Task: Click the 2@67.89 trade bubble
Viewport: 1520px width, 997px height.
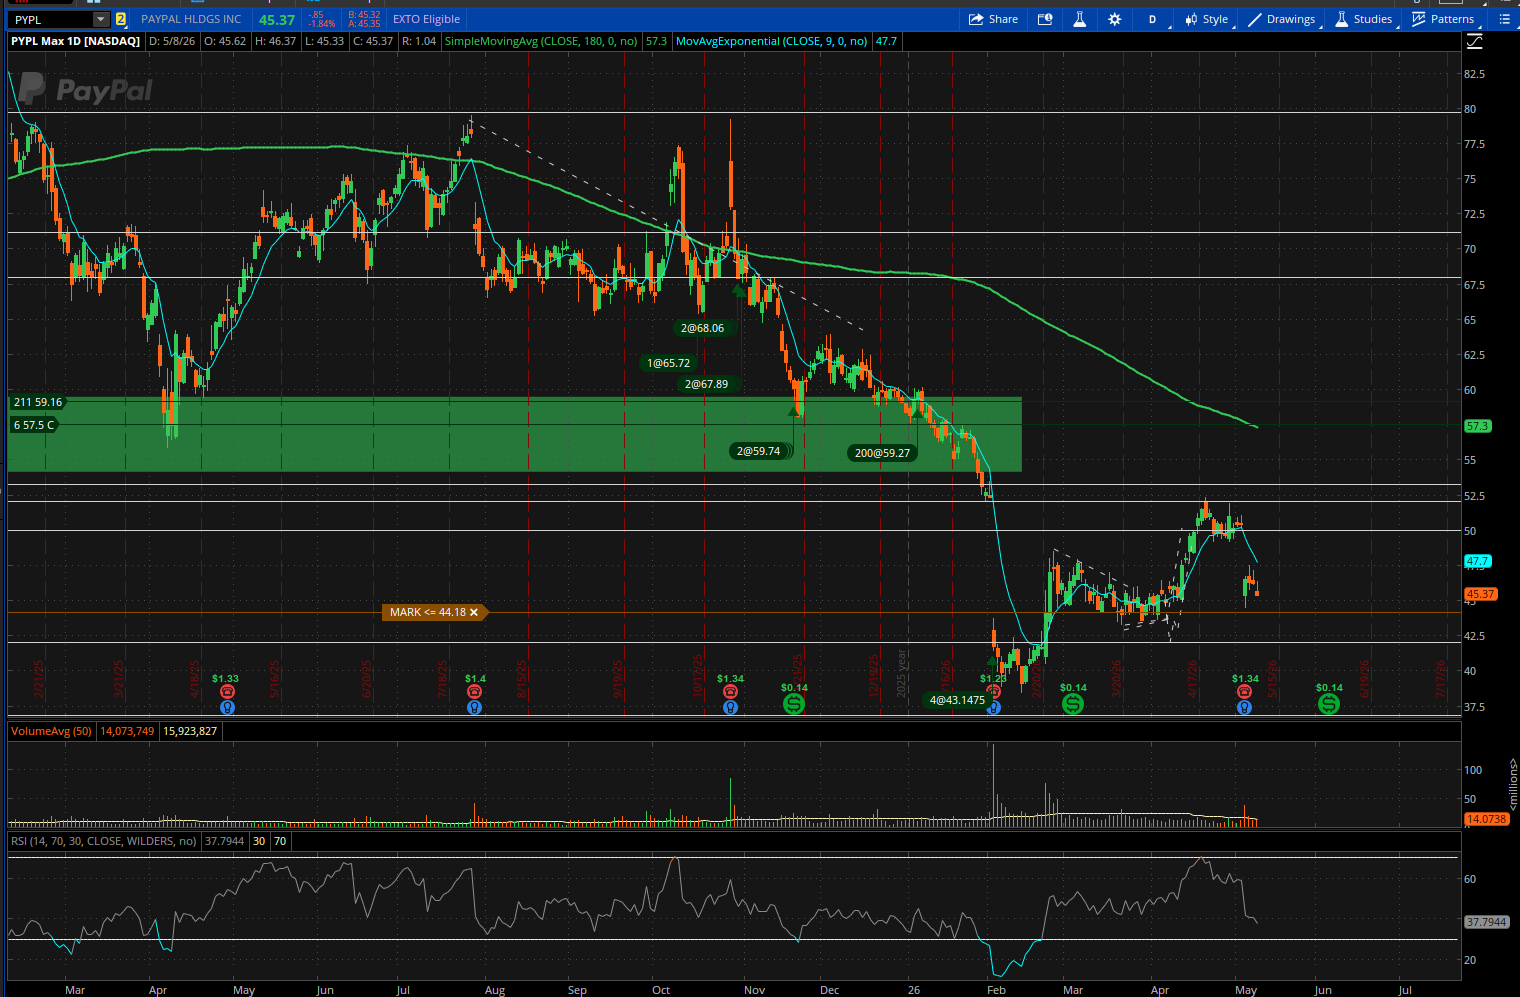Action: coord(706,384)
